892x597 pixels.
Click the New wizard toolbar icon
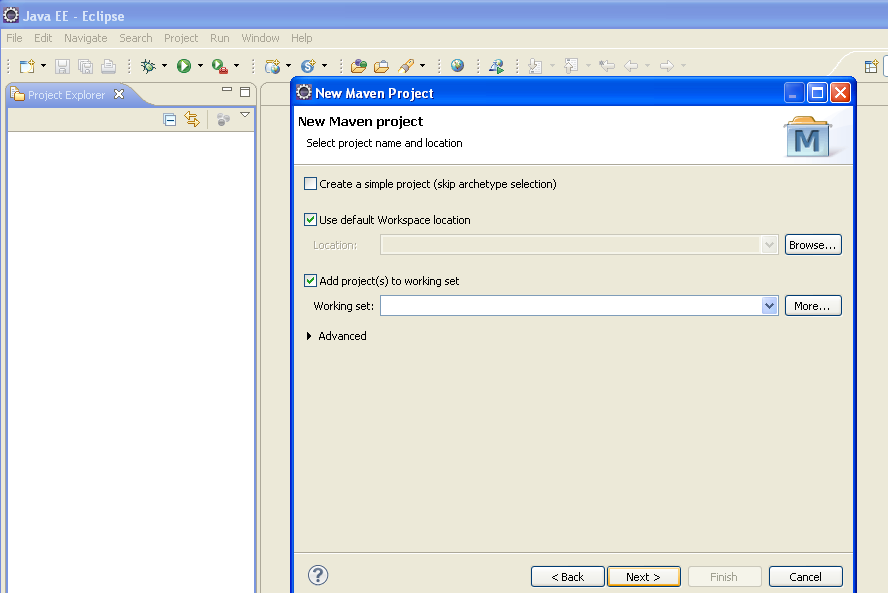27,66
